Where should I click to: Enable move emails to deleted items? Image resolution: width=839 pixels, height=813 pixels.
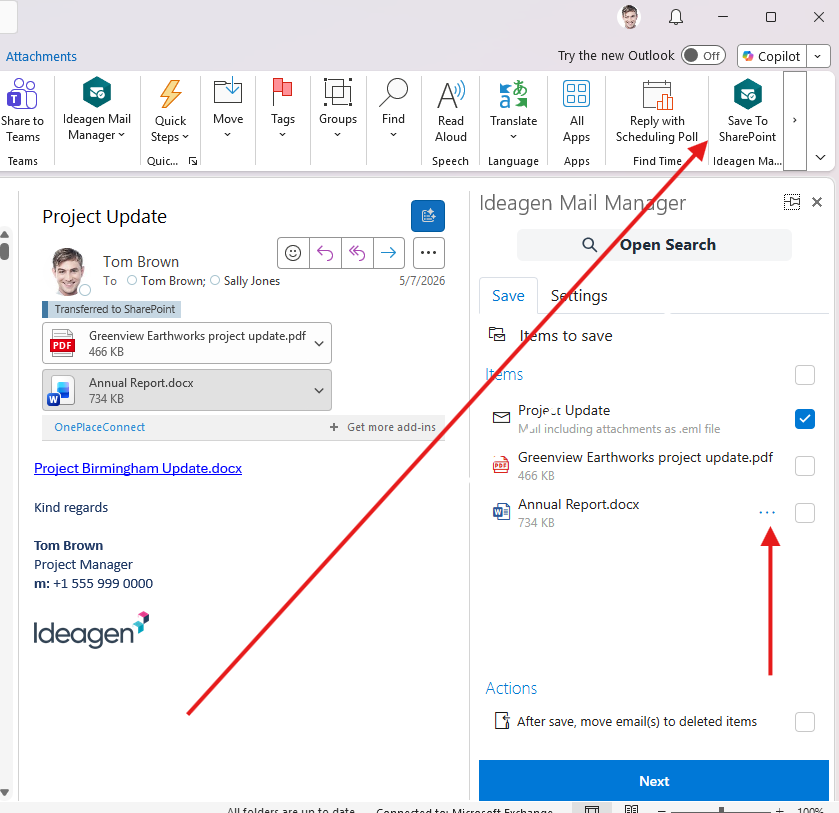coord(804,721)
